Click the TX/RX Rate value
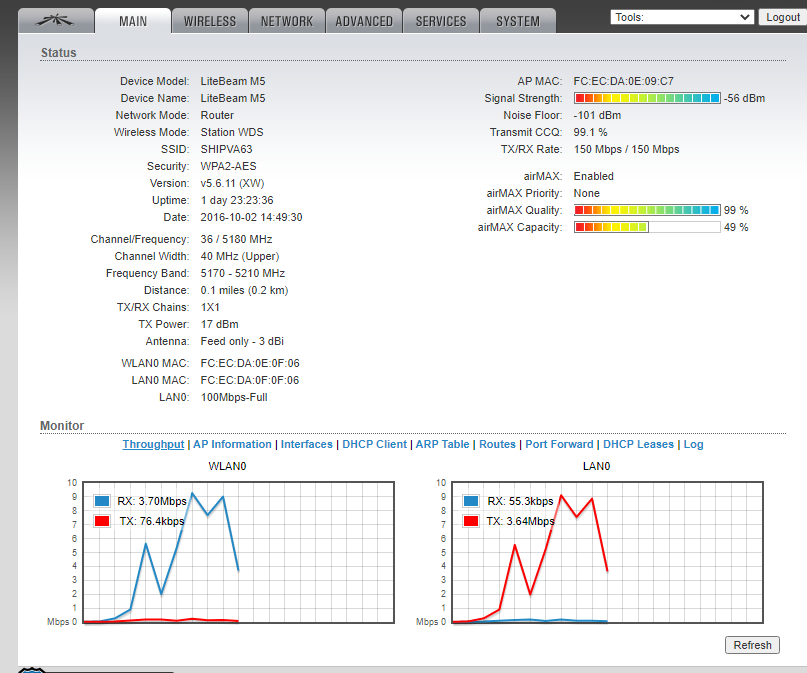This screenshot has width=807, height=673. pyautogui.click(x=626, y=149)
